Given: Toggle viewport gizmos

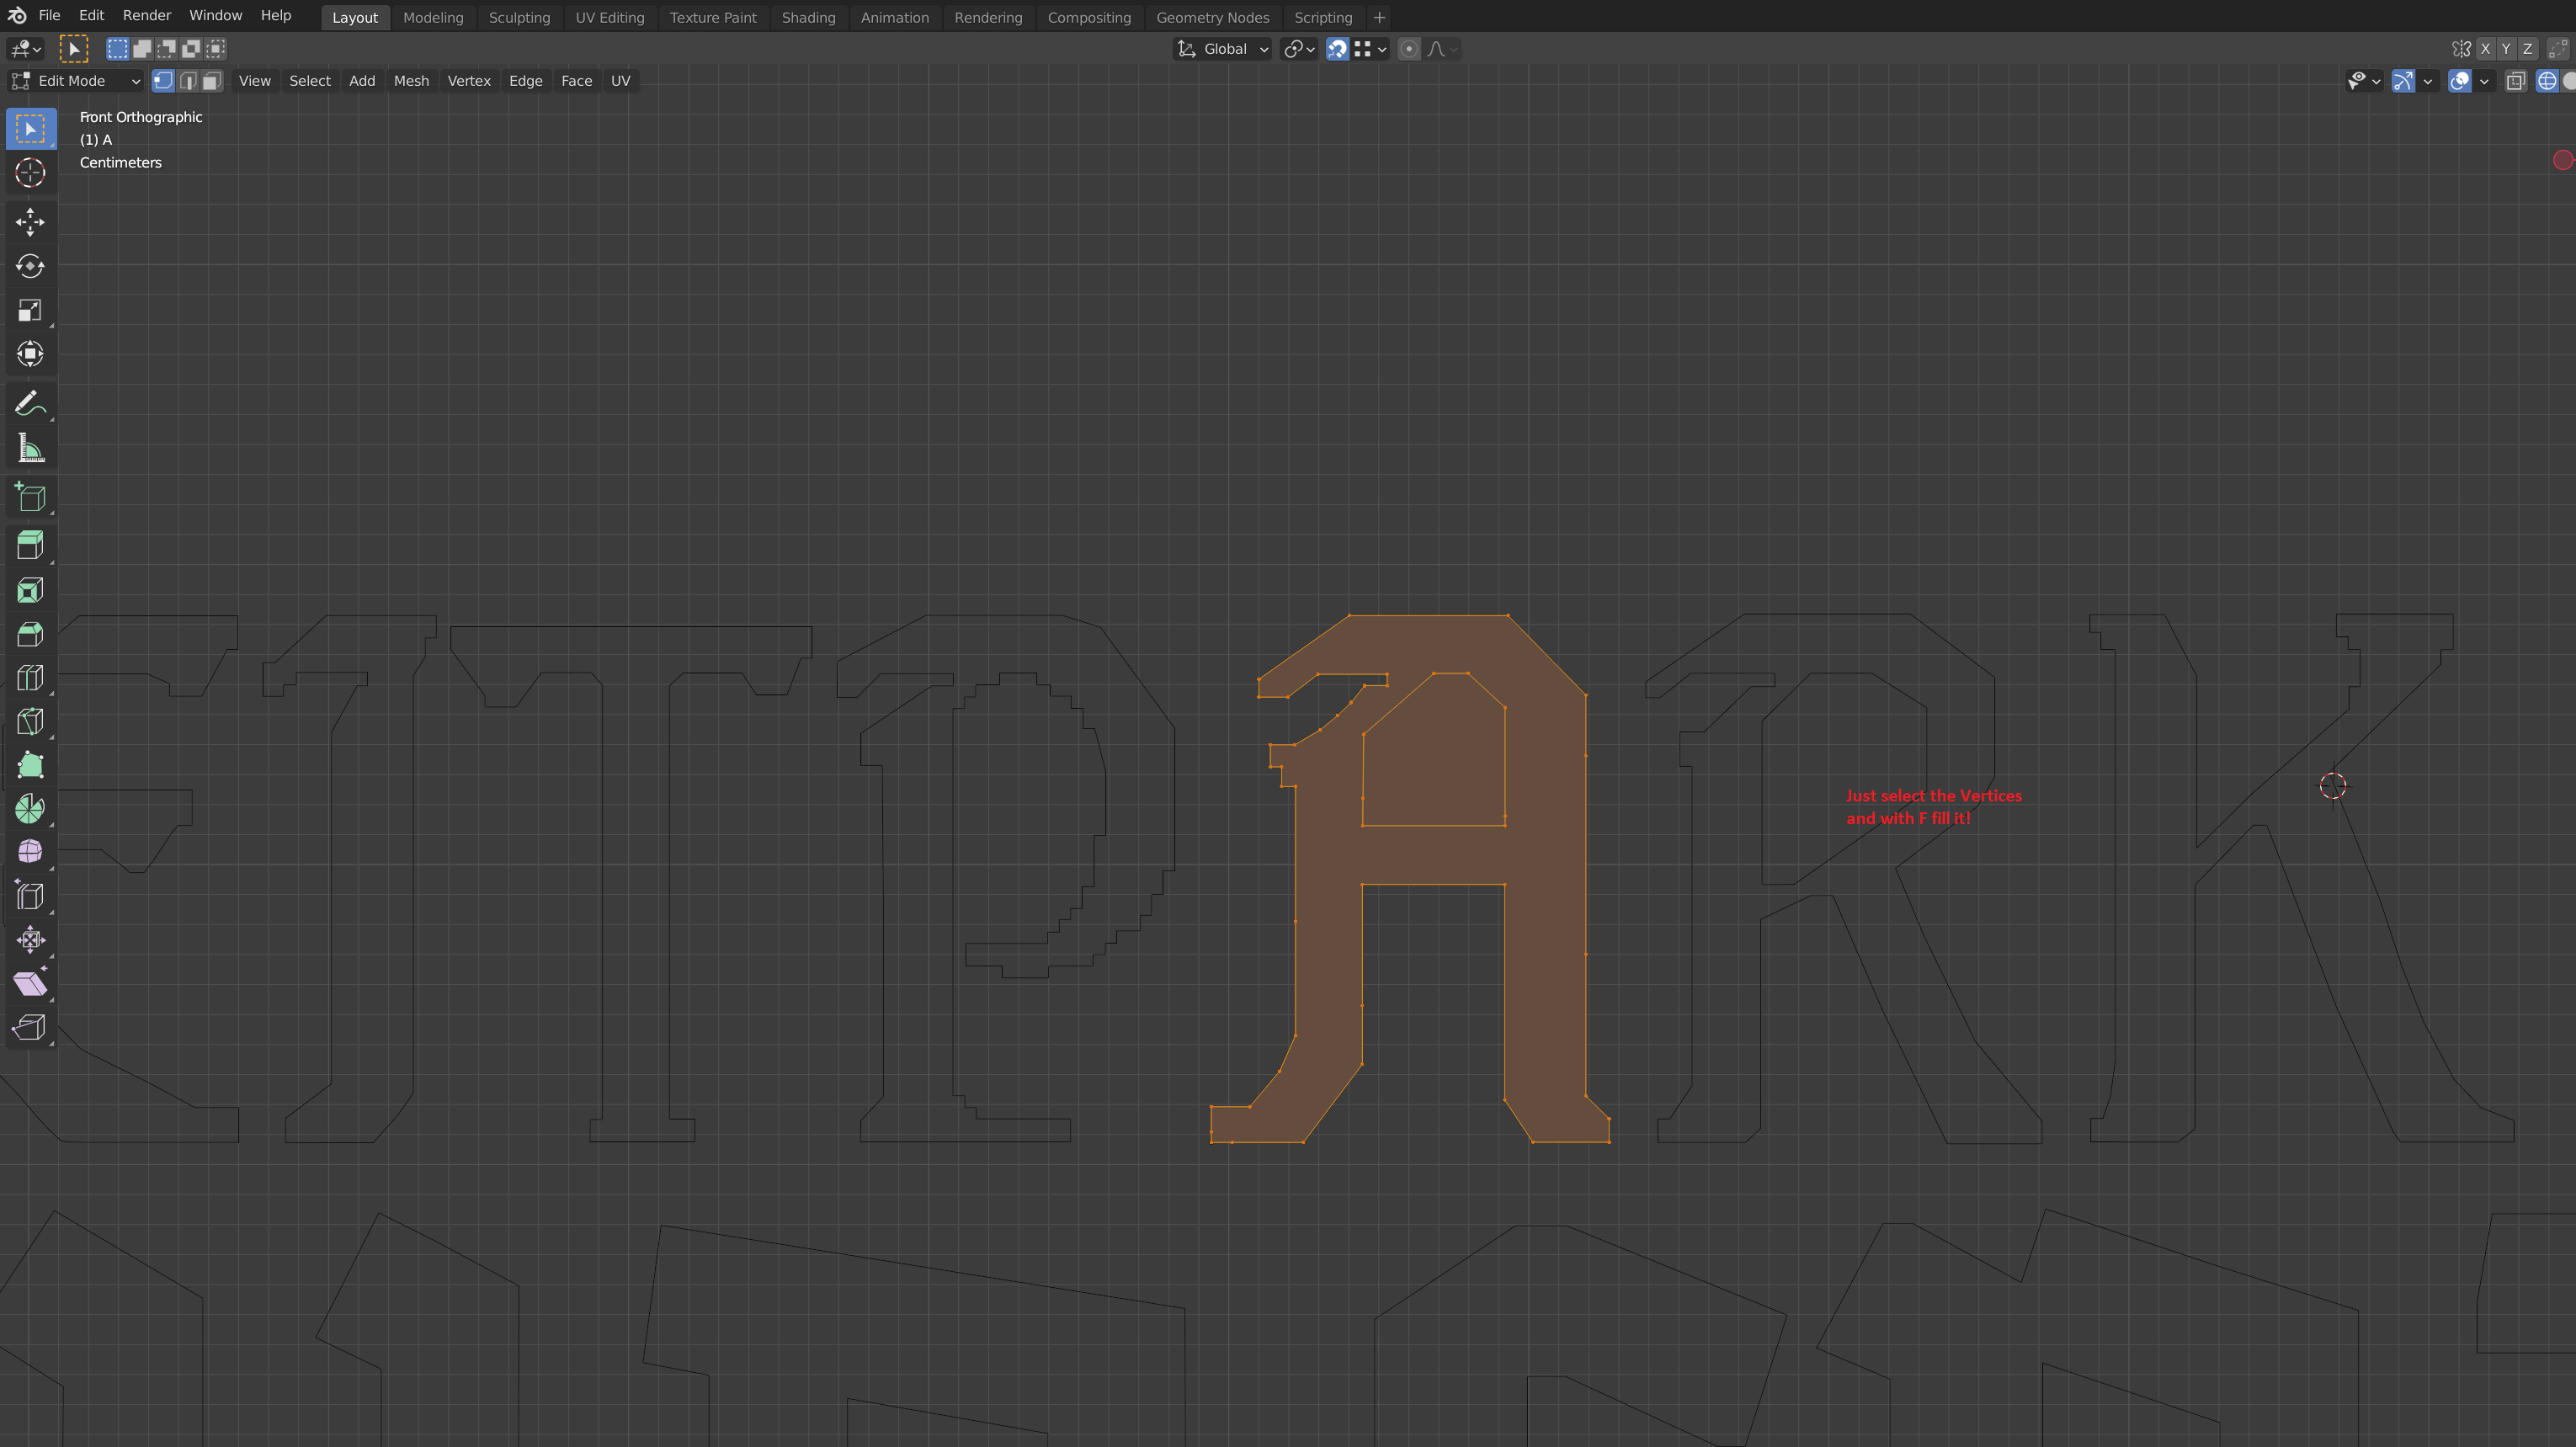Looking at the screenshot, I should click(2403, 81).
